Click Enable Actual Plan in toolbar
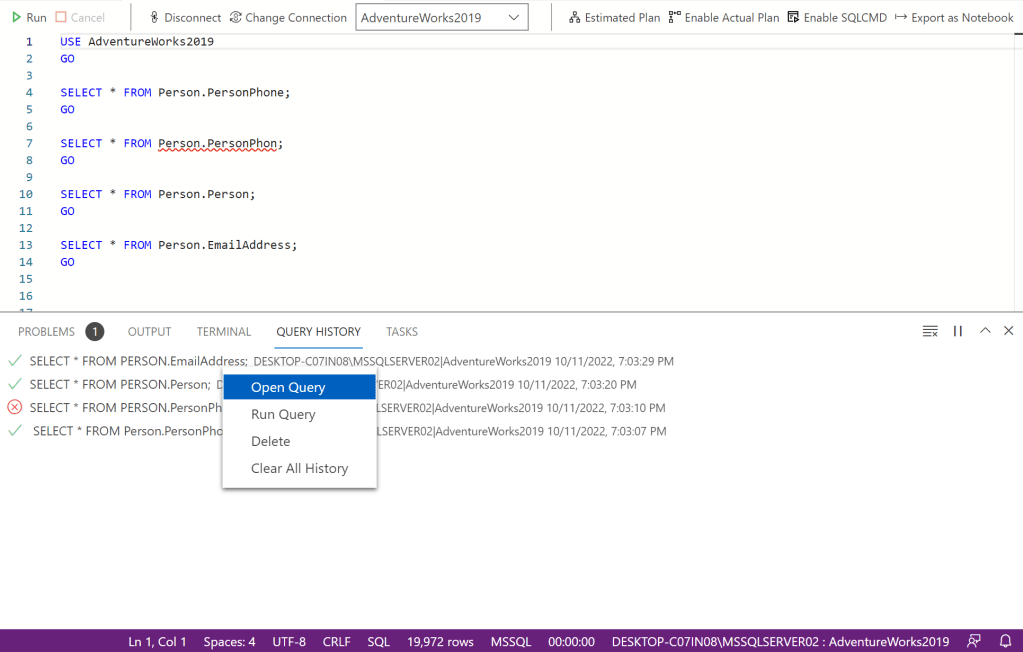The height and width of the screenshot is (652, 1023). [675, 18]
